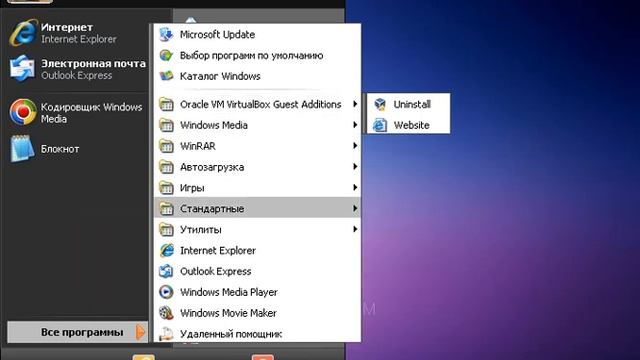Viewport: 640px width, 360px height.
Task: Click the VirtualBox Uninstall icon
Action: (380, 104)
